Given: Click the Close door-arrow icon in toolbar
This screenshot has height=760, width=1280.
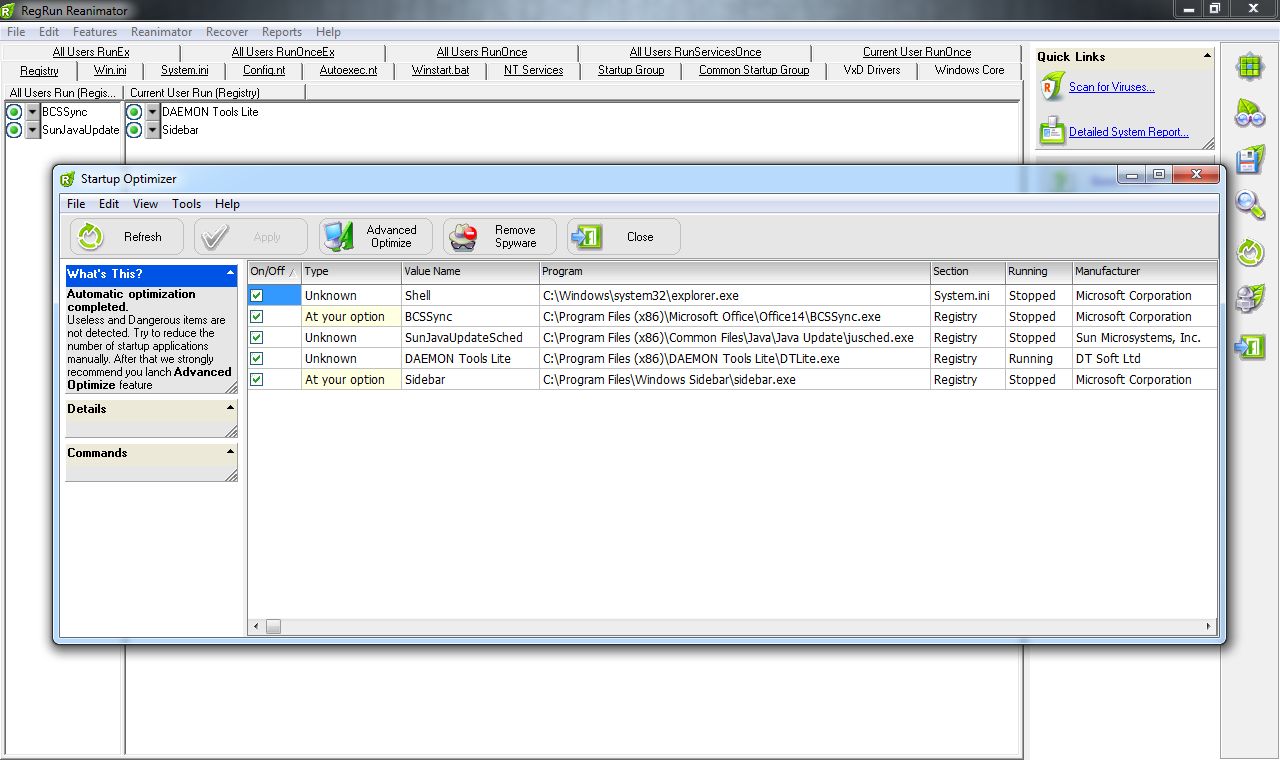Looking at the screenshot, I should click(x=586, y=237).
